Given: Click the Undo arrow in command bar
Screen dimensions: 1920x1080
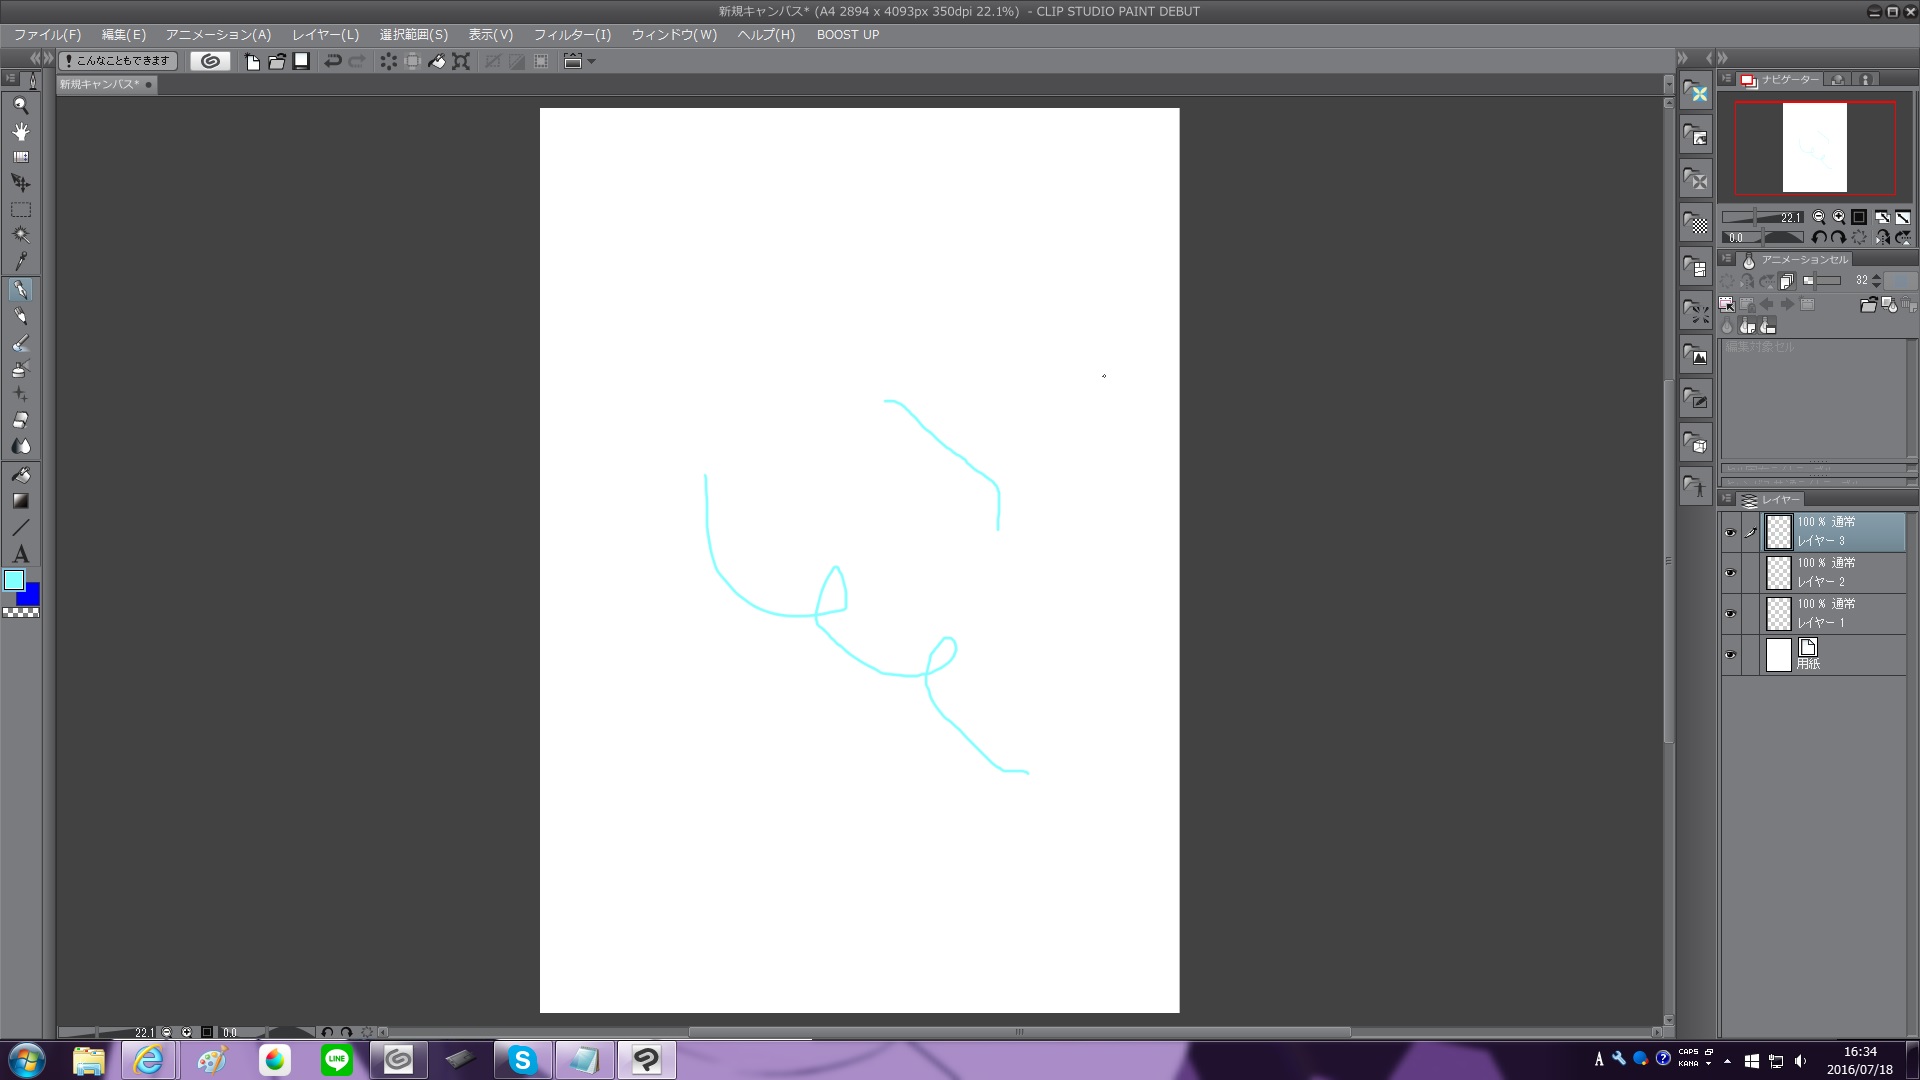Looking at the screenshot, I should (x=333, y=61).
